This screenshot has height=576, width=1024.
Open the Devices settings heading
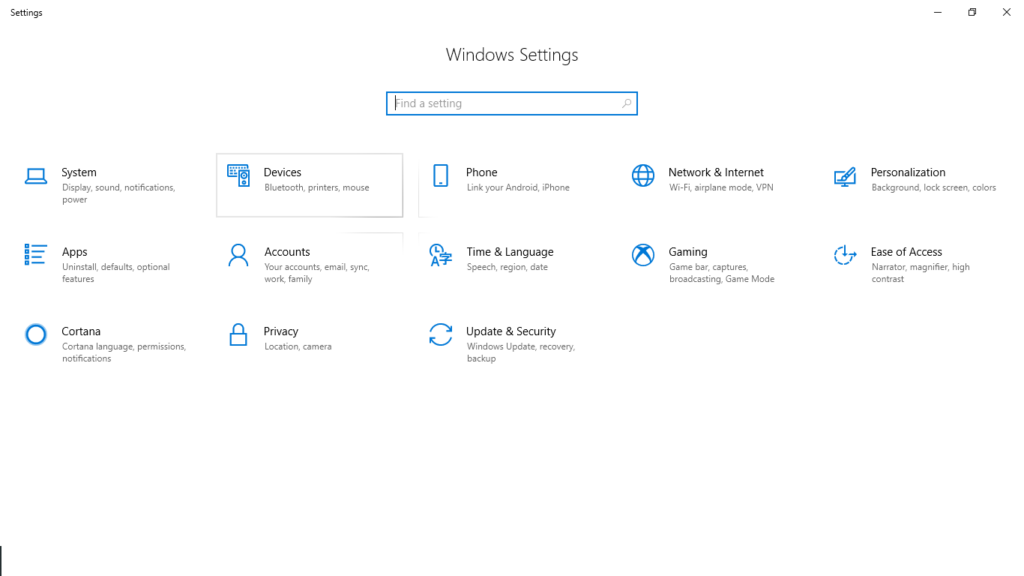(x=282, y=172)
